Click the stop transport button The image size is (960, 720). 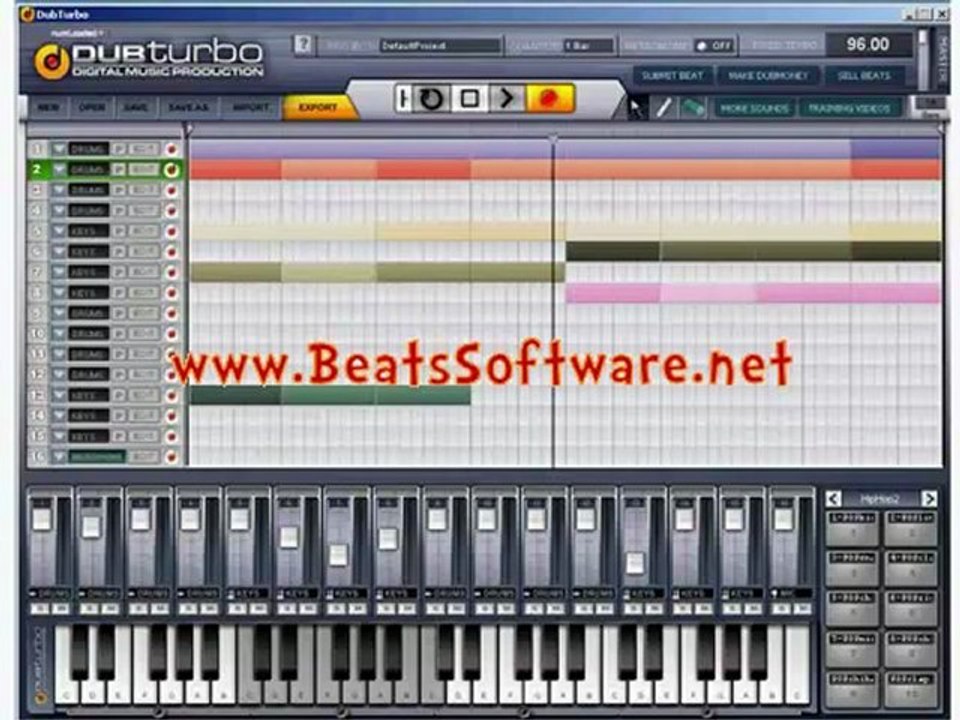click(x=470, y=98)
